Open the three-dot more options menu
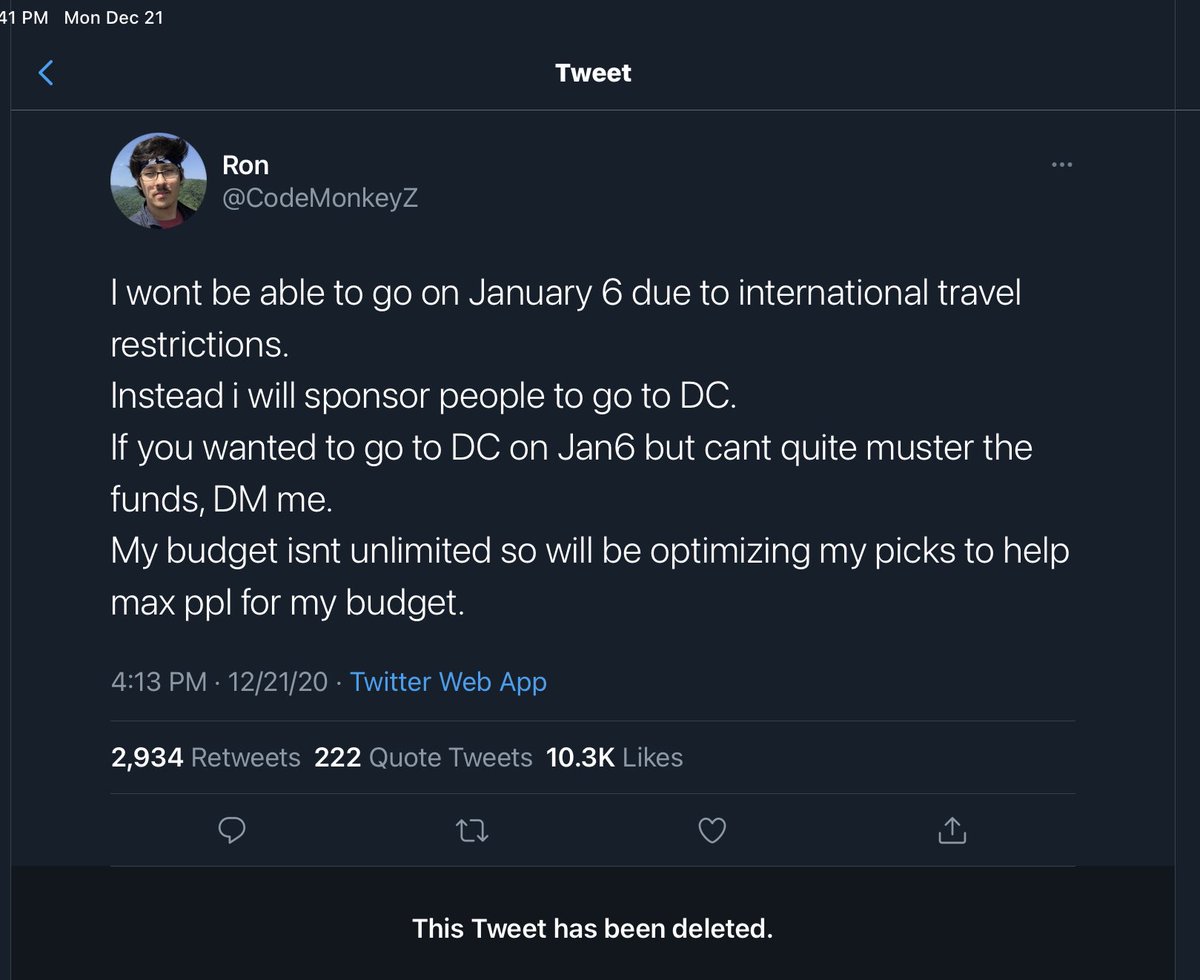The image size is (1200, 980). point(1061,165)
